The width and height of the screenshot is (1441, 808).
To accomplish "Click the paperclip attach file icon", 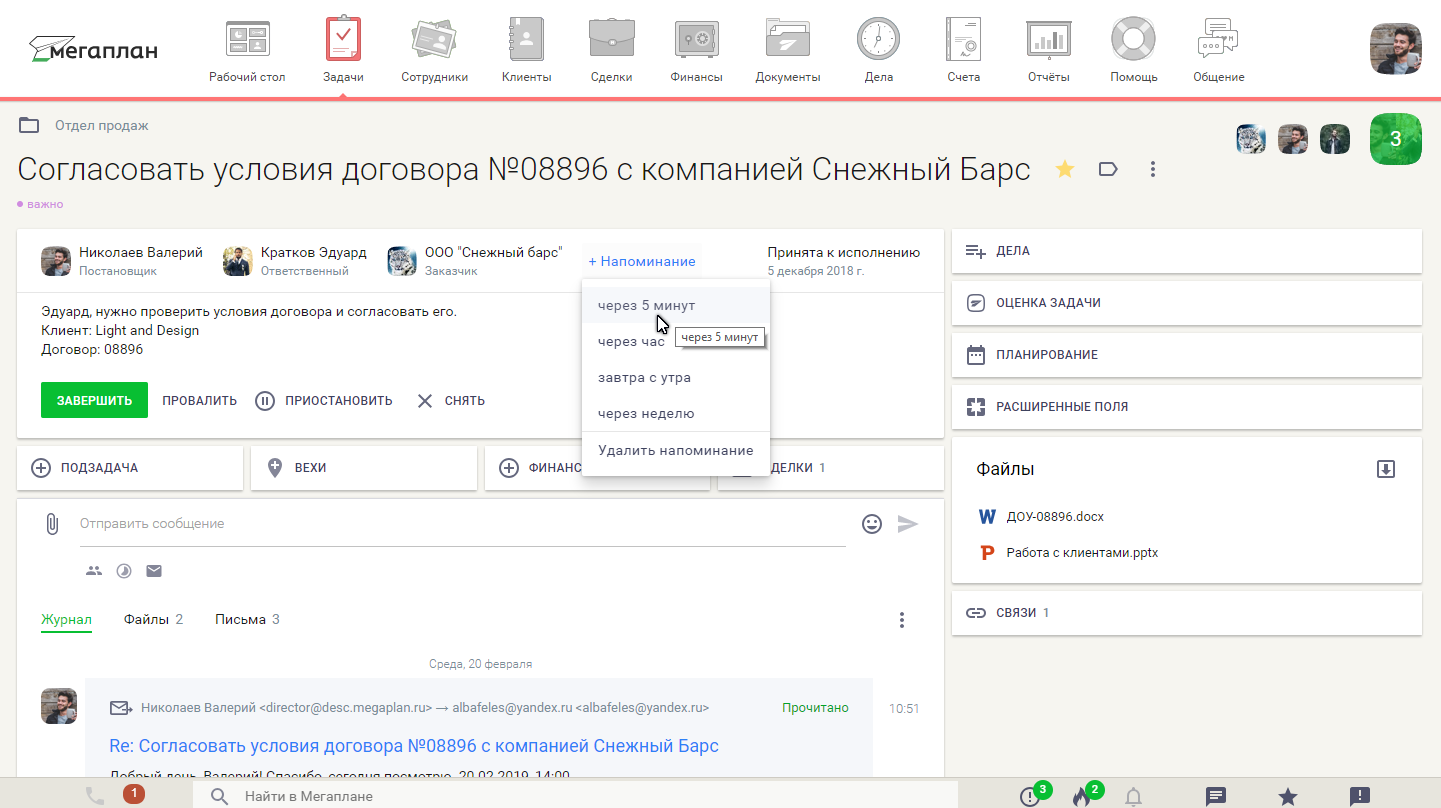I will [x=52, y=524].
